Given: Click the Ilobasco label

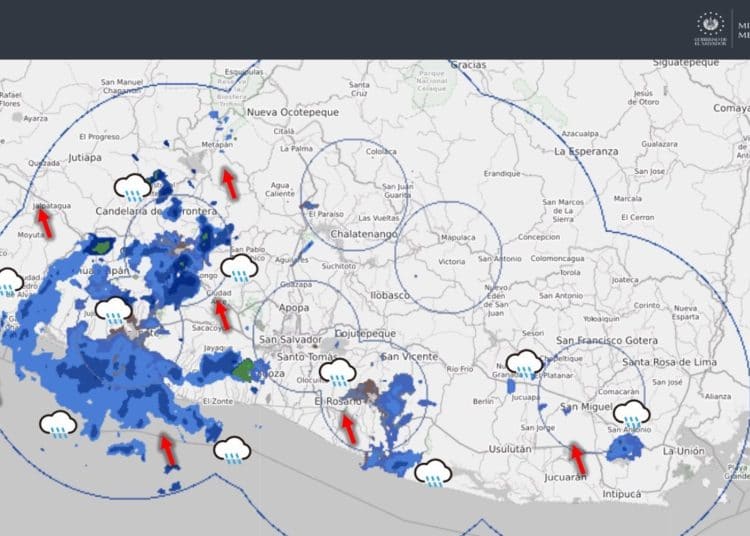Looking at the screenshot, I should point(390,295).
